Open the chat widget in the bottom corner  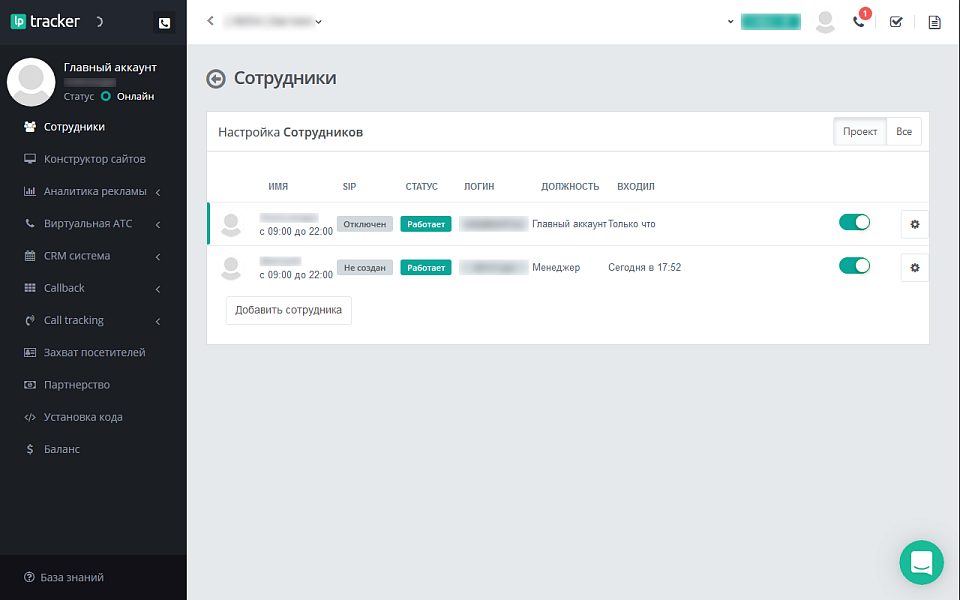pos(921,562)
